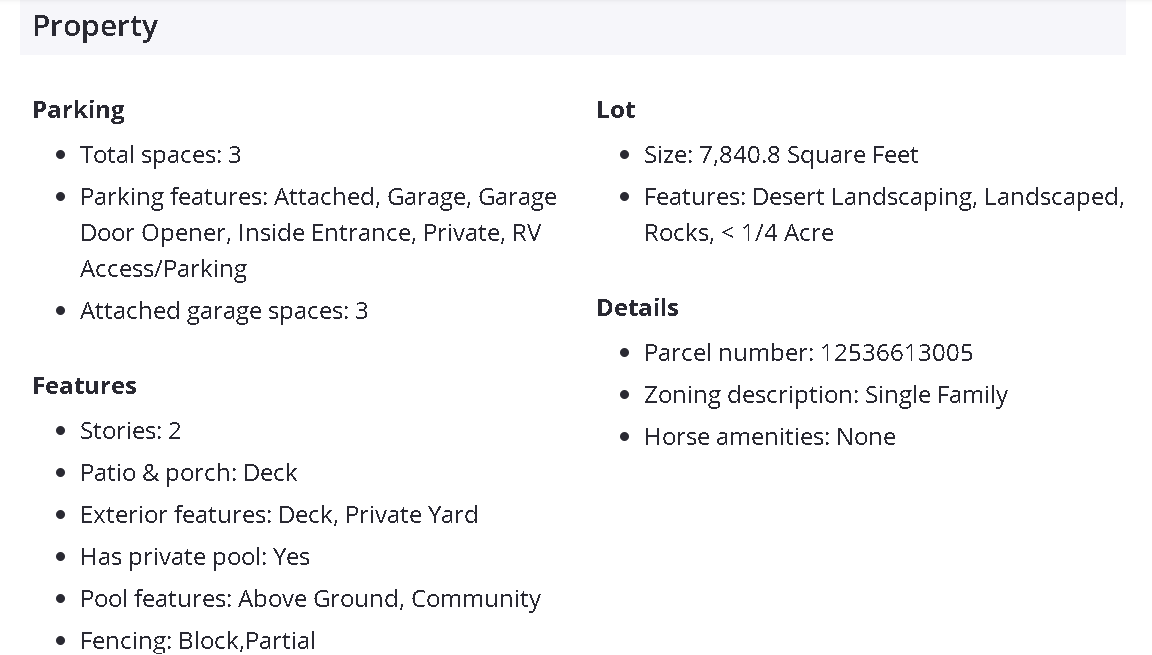The image size is (1152, 655).
Task: Click the Features heading above Stories
Action: (x=84, y=386)
